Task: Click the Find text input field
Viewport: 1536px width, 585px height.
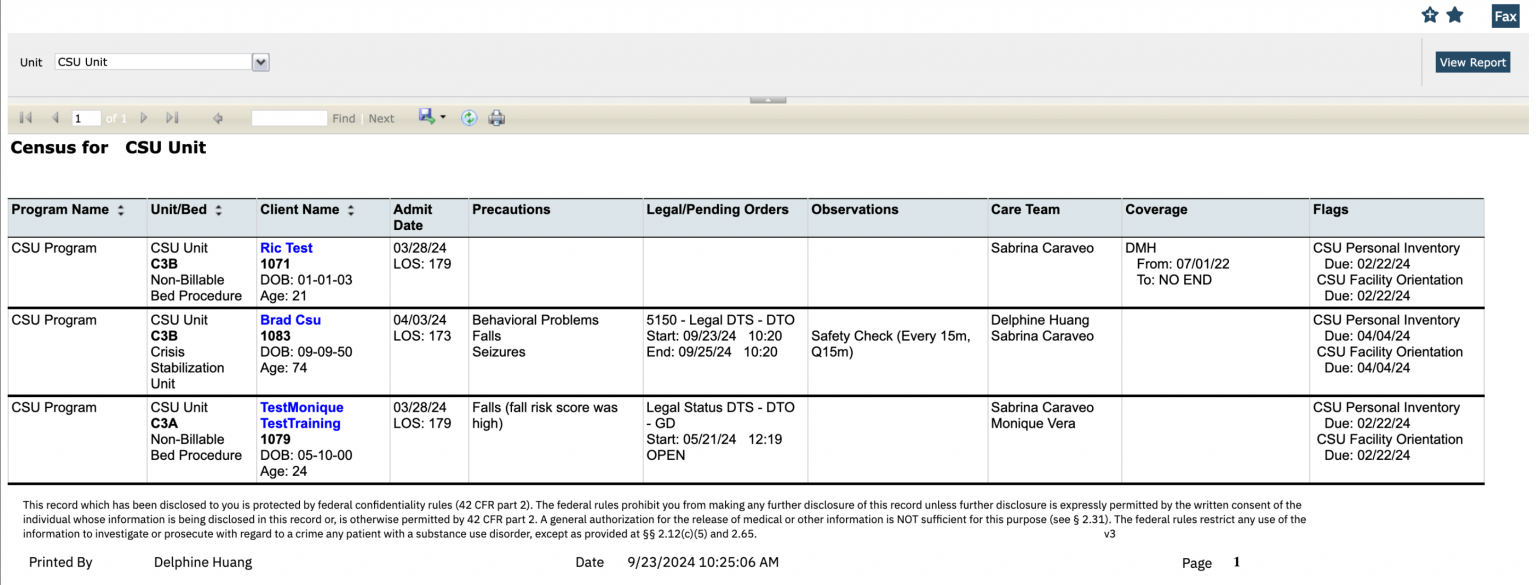Action: [x=289, y=118]
